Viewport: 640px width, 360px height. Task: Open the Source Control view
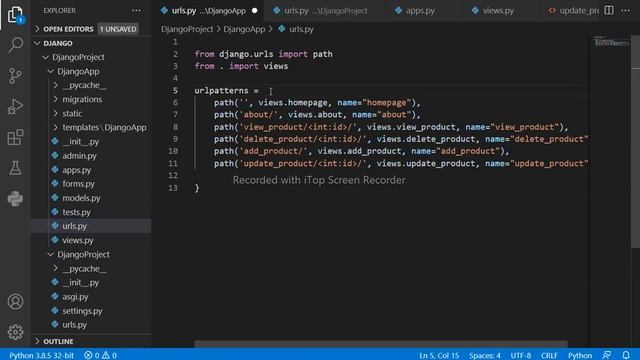click(15, 76)
